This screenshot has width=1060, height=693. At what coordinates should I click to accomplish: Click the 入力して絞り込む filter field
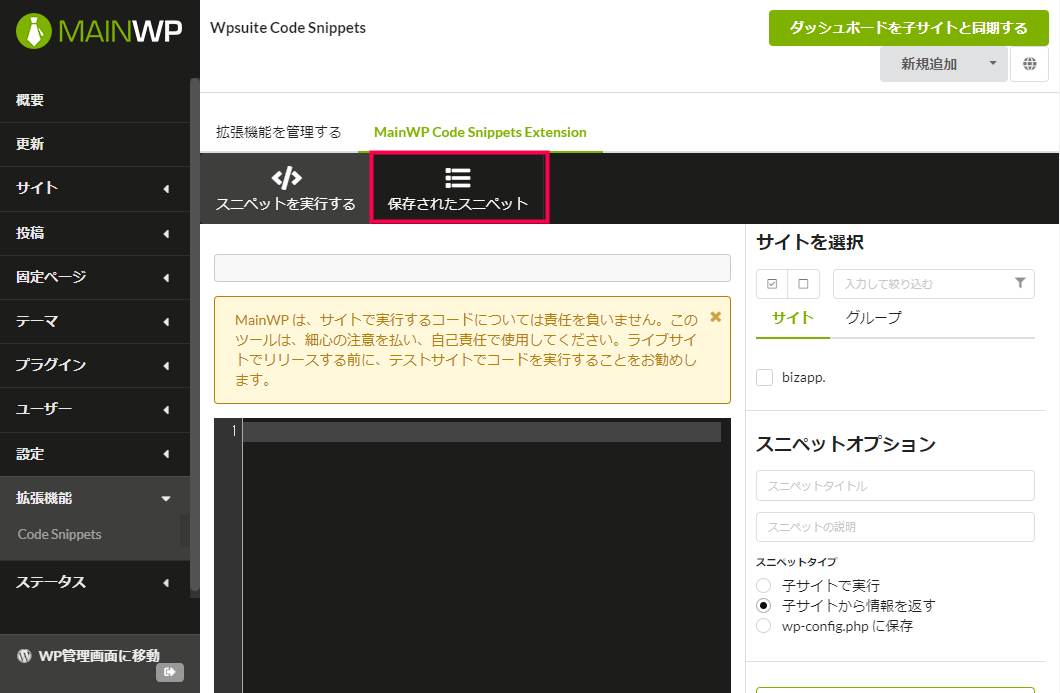pos(934,284)
